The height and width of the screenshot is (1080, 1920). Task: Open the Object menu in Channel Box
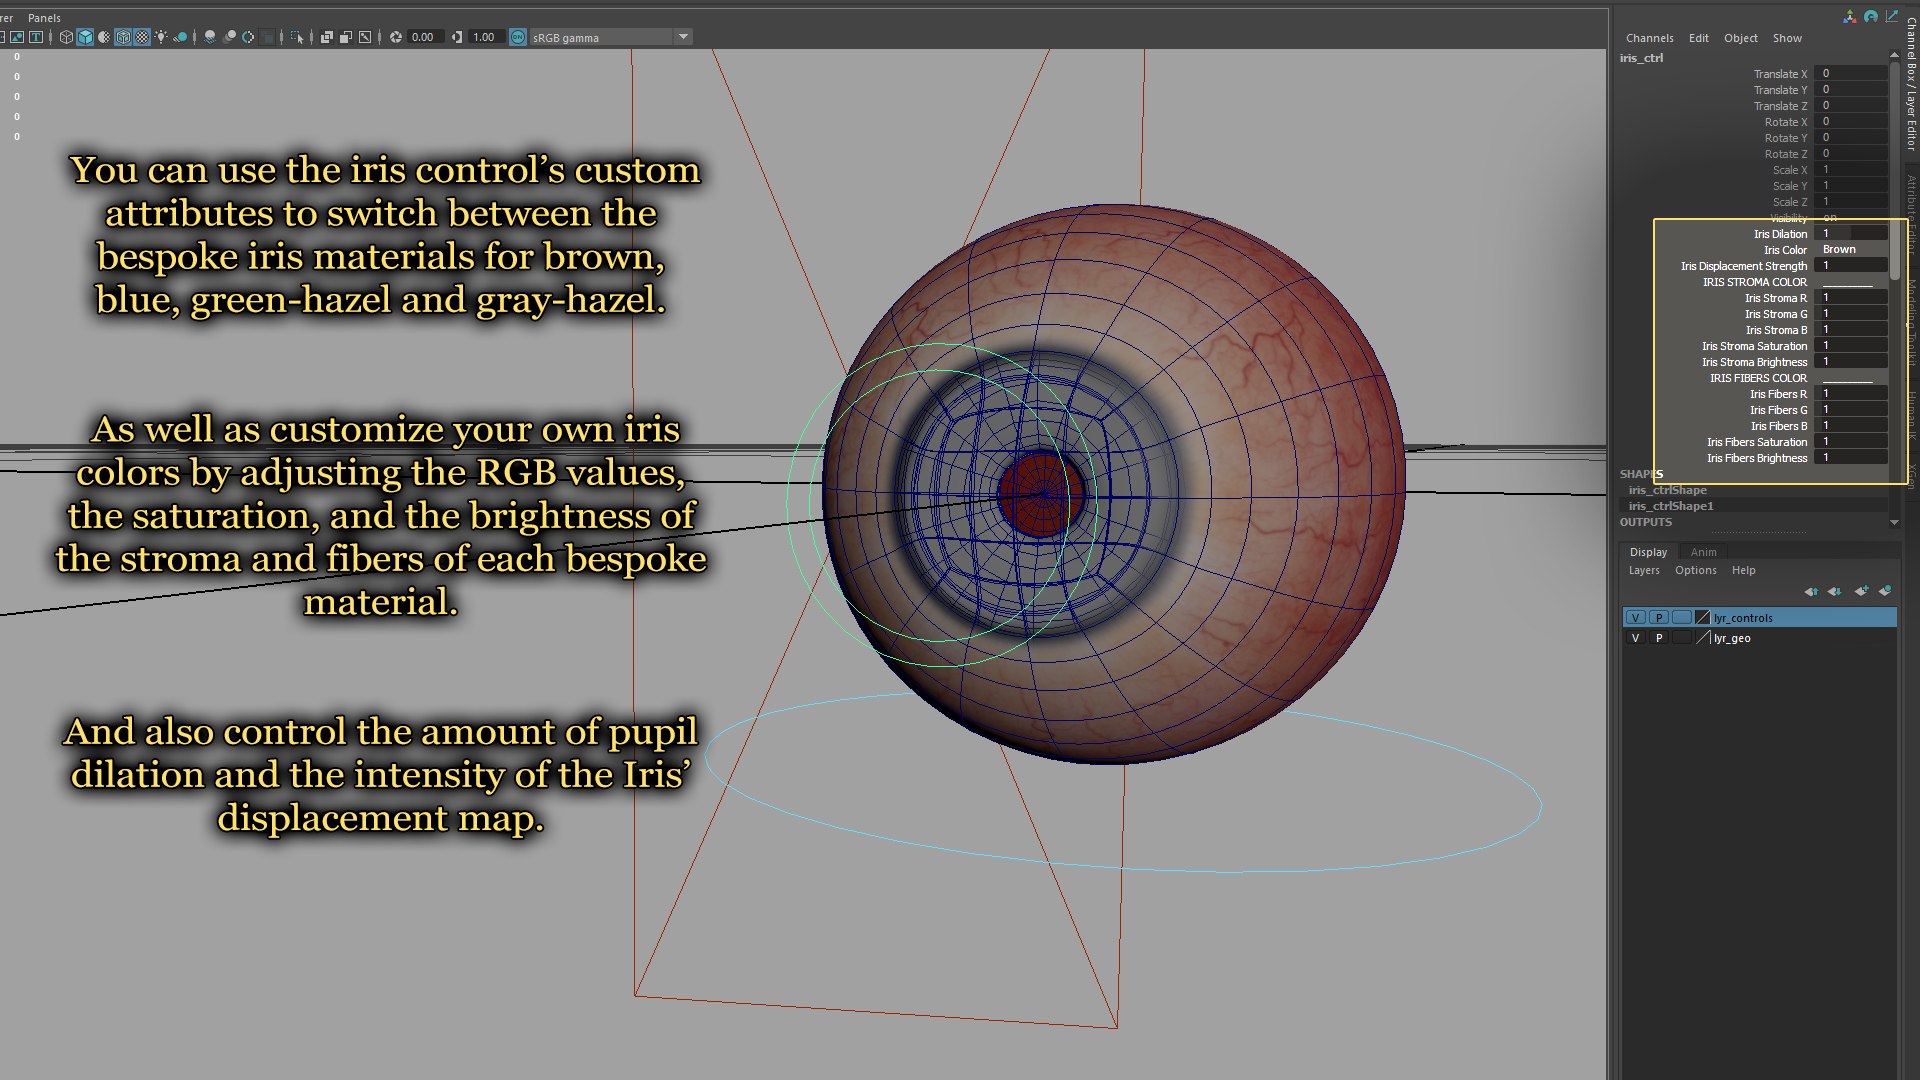point(1740,38)
